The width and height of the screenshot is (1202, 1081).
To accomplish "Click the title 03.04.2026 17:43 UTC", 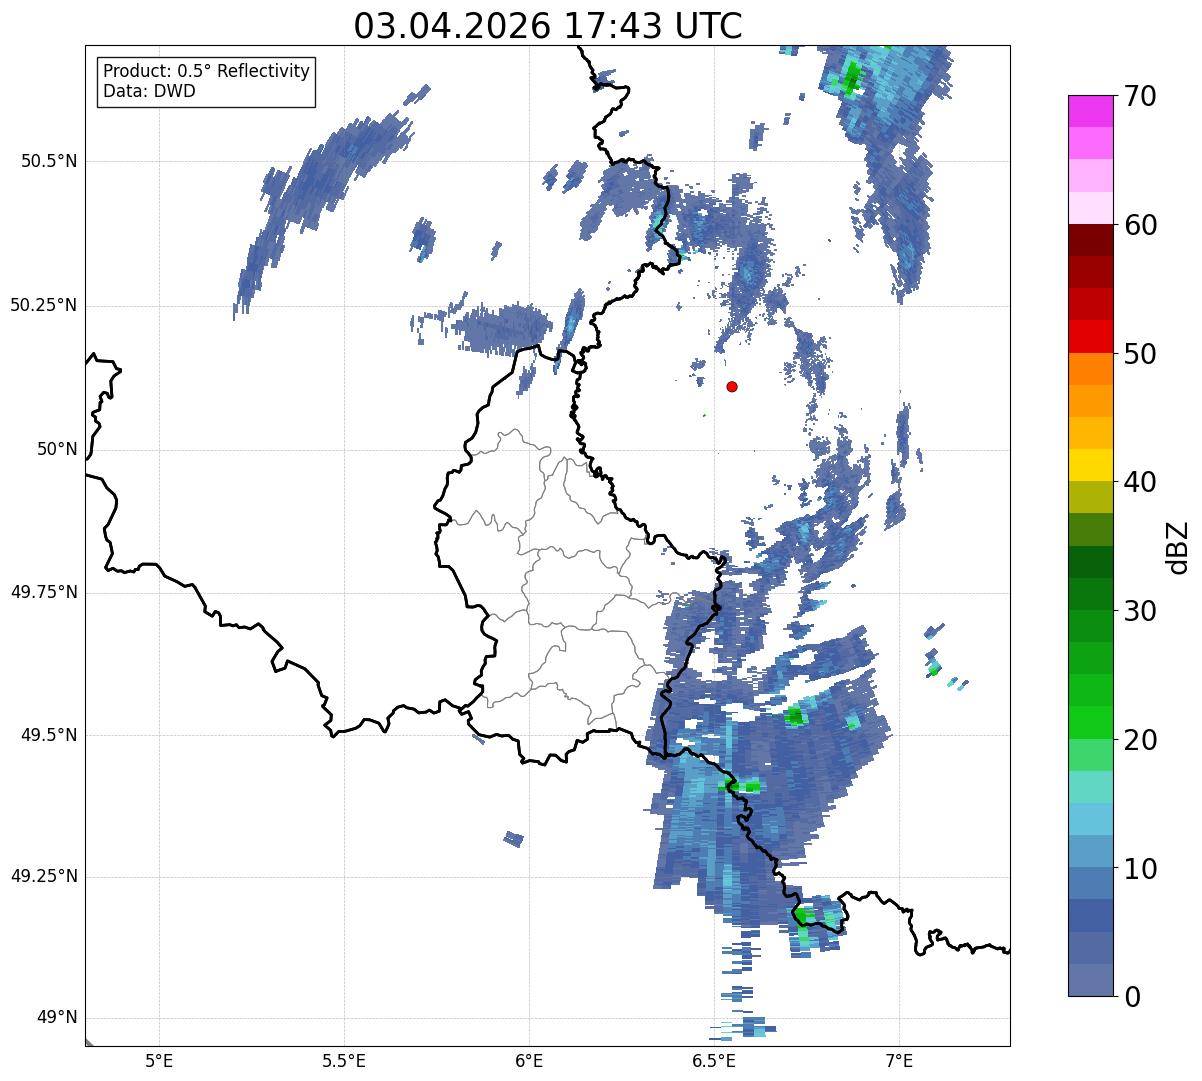I will click(548, 26).
